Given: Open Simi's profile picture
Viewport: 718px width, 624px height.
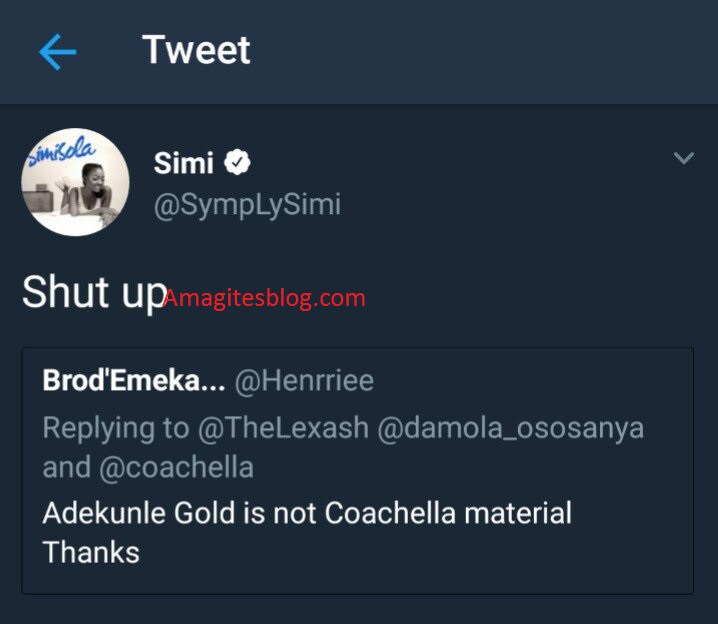Looking at the screenshot, I should click(75, 182).
